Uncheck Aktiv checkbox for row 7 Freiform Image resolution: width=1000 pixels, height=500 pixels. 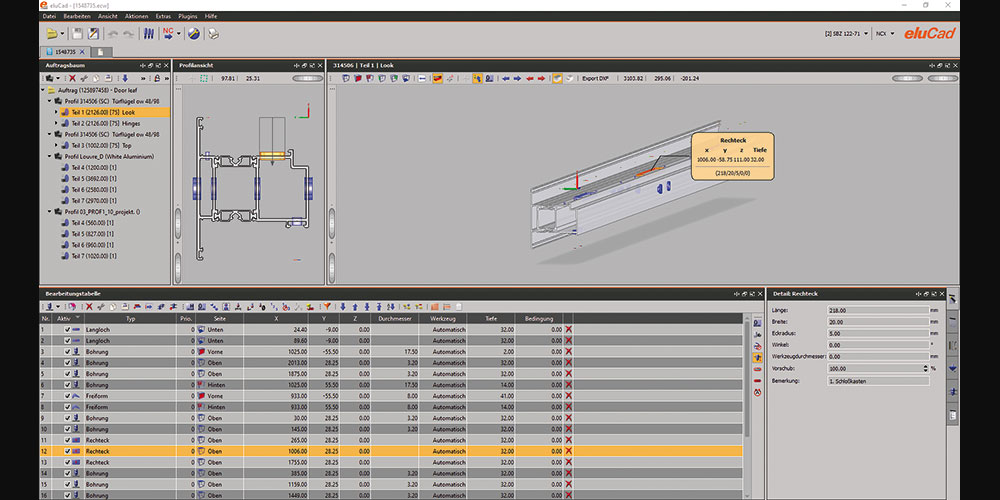pos(68,395)
